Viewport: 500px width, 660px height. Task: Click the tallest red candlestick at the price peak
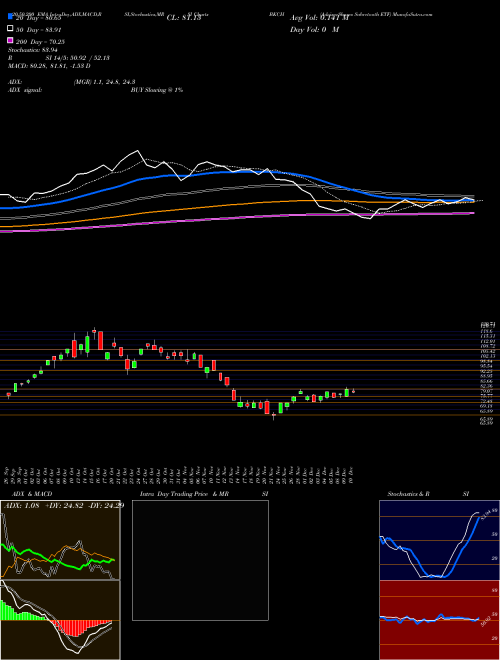click(x=101, y=340)
